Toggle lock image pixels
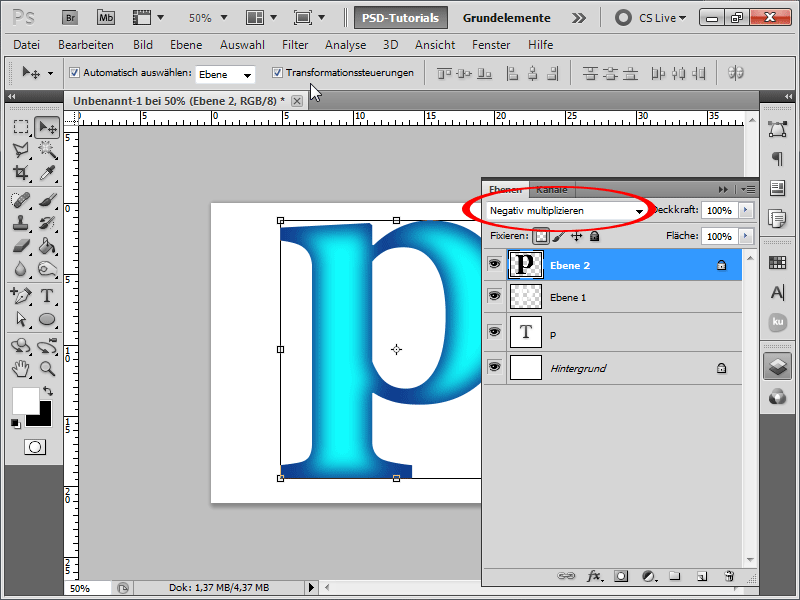Viewport: 800px width, 600px height. [x=559, y=236]
